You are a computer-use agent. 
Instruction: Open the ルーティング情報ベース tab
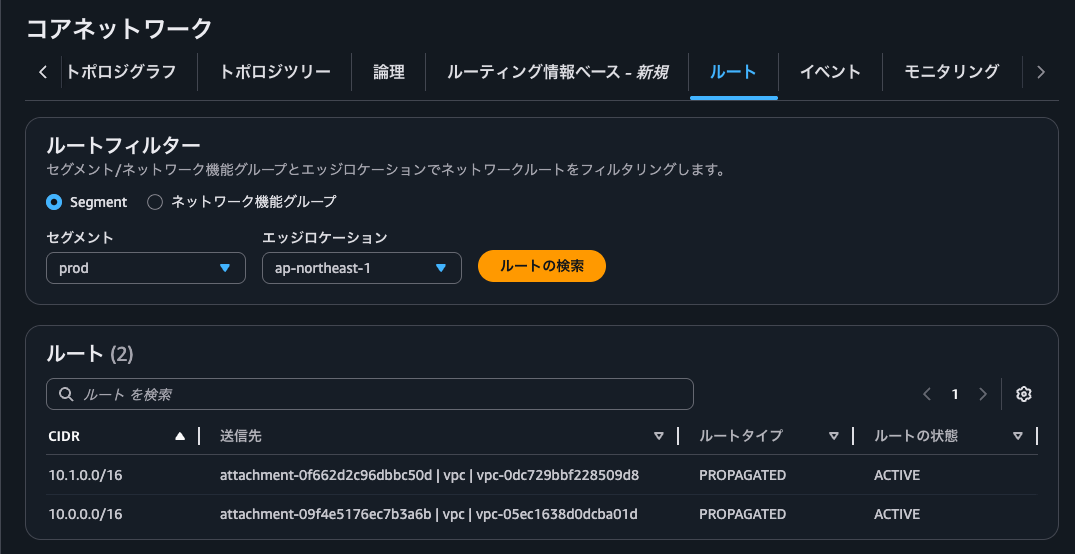557,72
